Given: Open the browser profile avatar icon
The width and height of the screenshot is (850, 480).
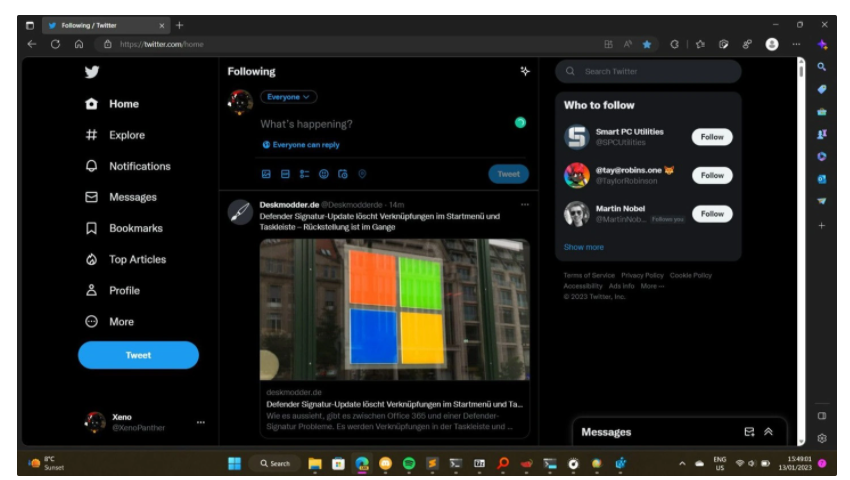Looking at the screenshot, I should 772,44.
